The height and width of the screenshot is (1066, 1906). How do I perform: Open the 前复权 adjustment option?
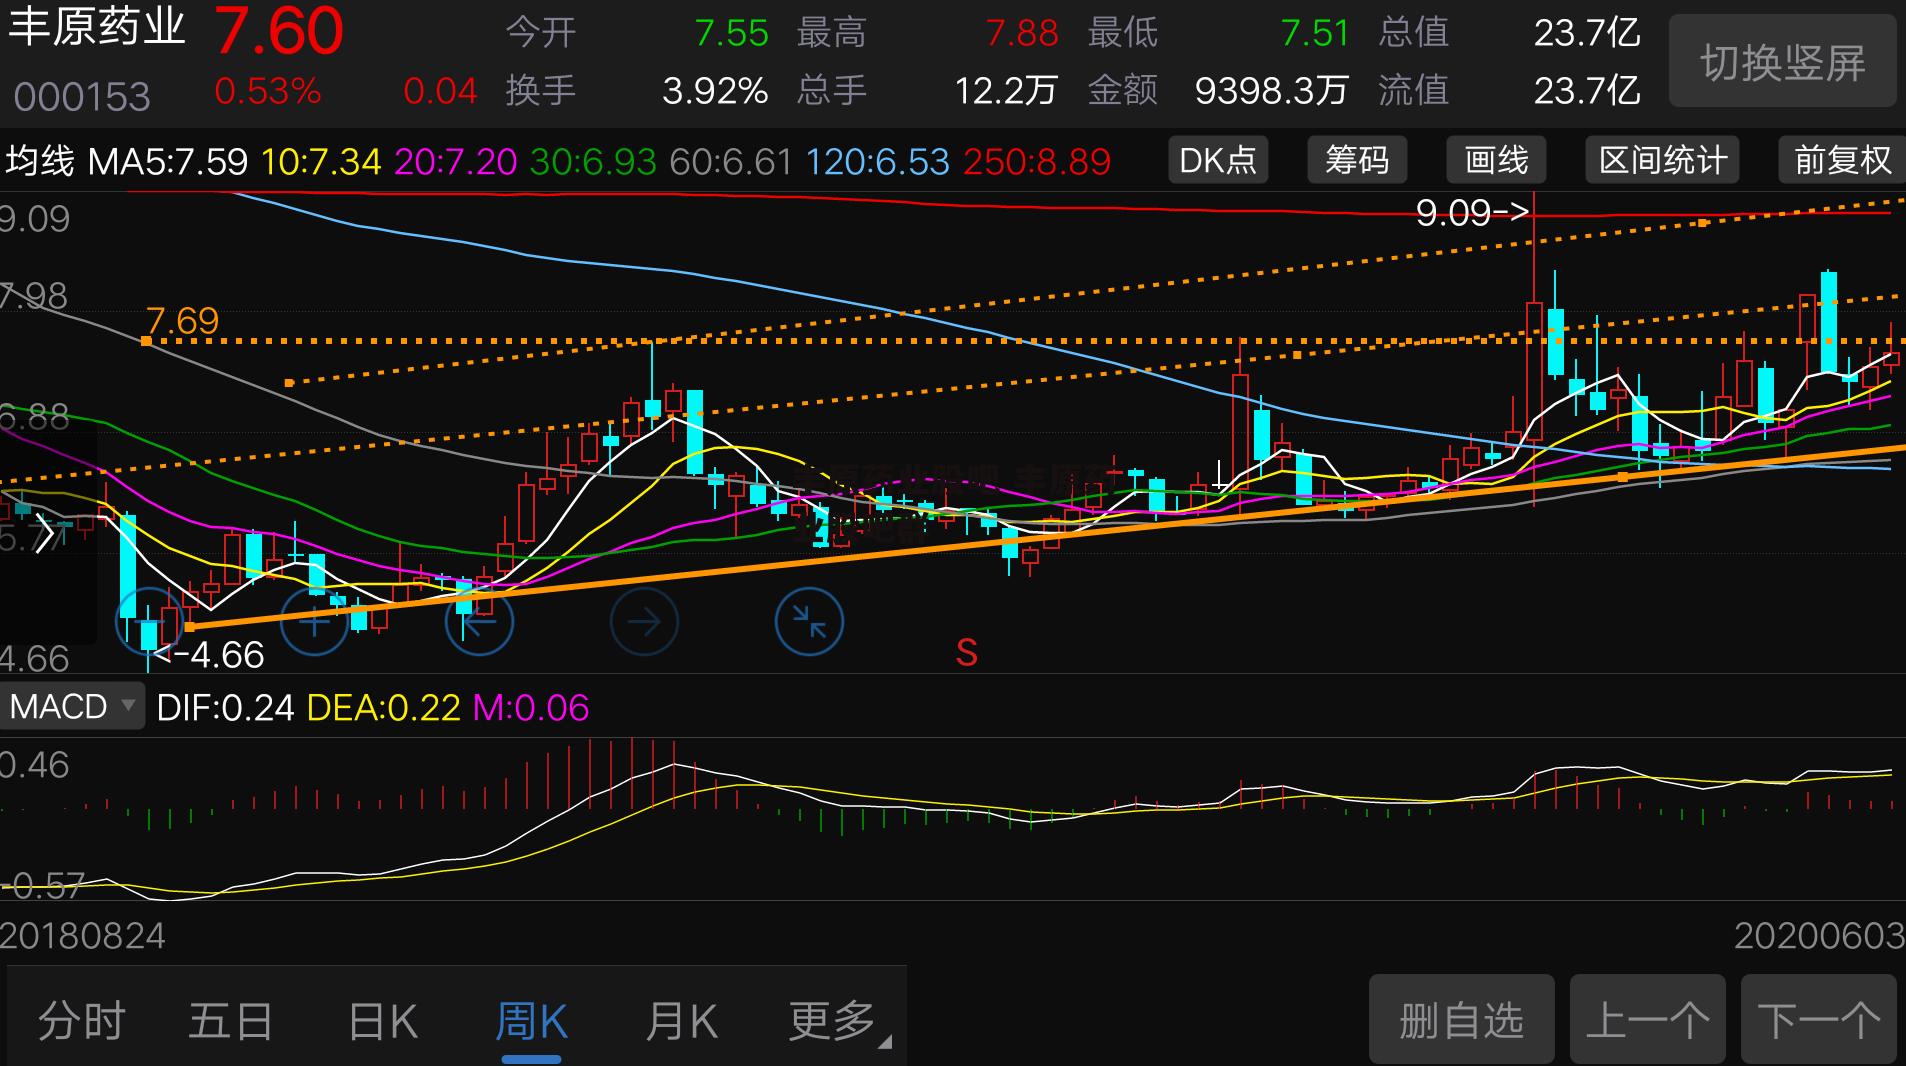click(x=1843, y=160)
